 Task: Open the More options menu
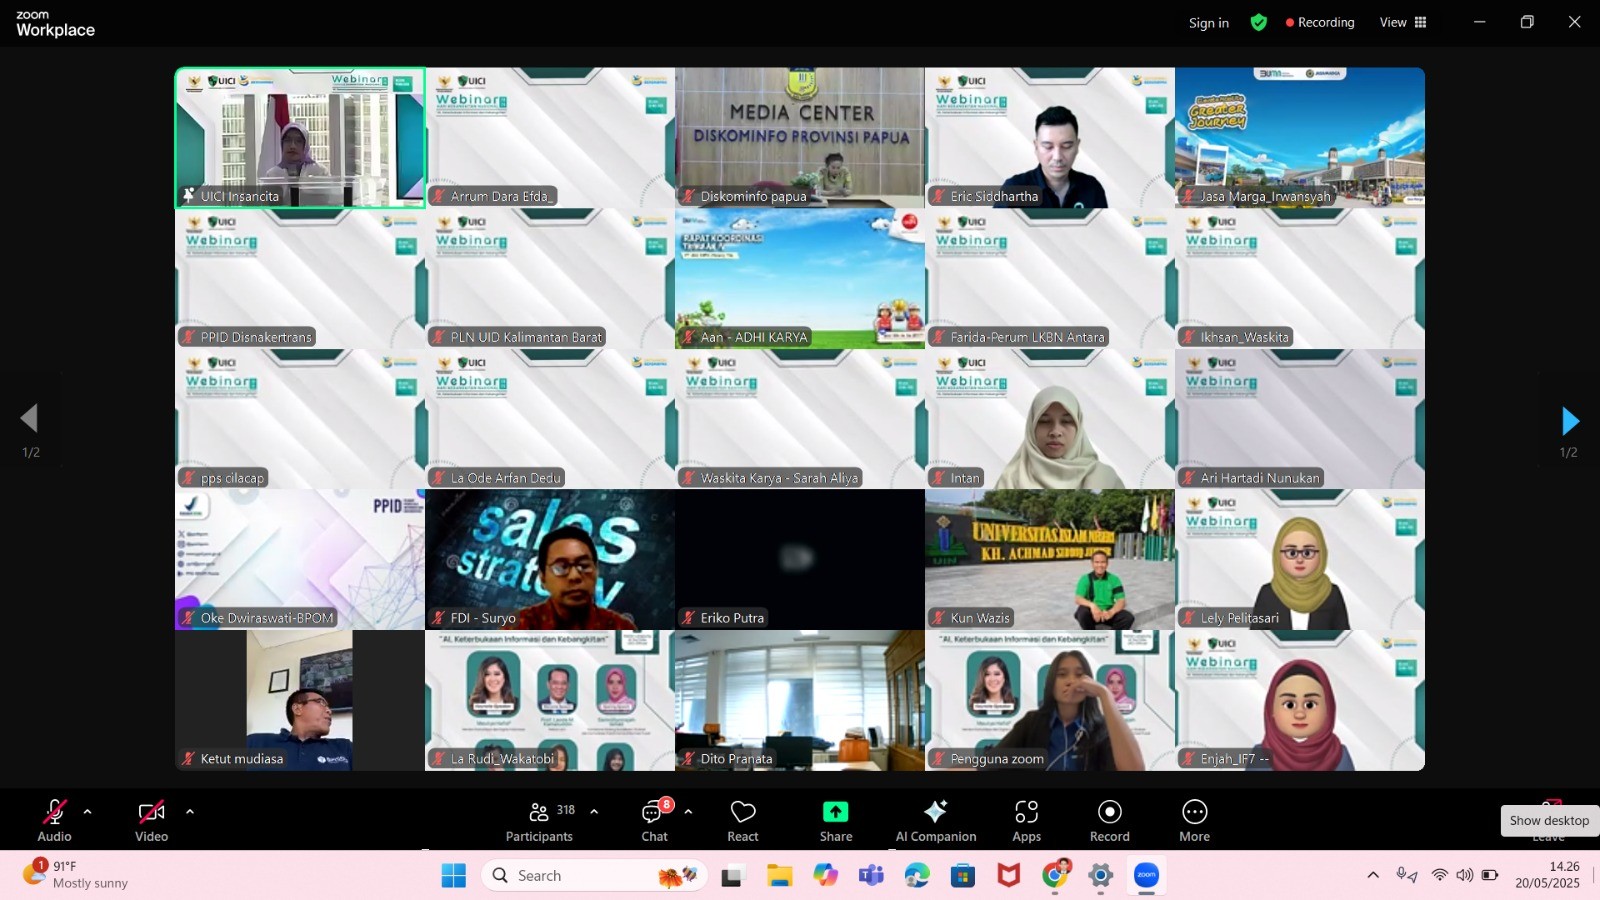[1194, 820]
